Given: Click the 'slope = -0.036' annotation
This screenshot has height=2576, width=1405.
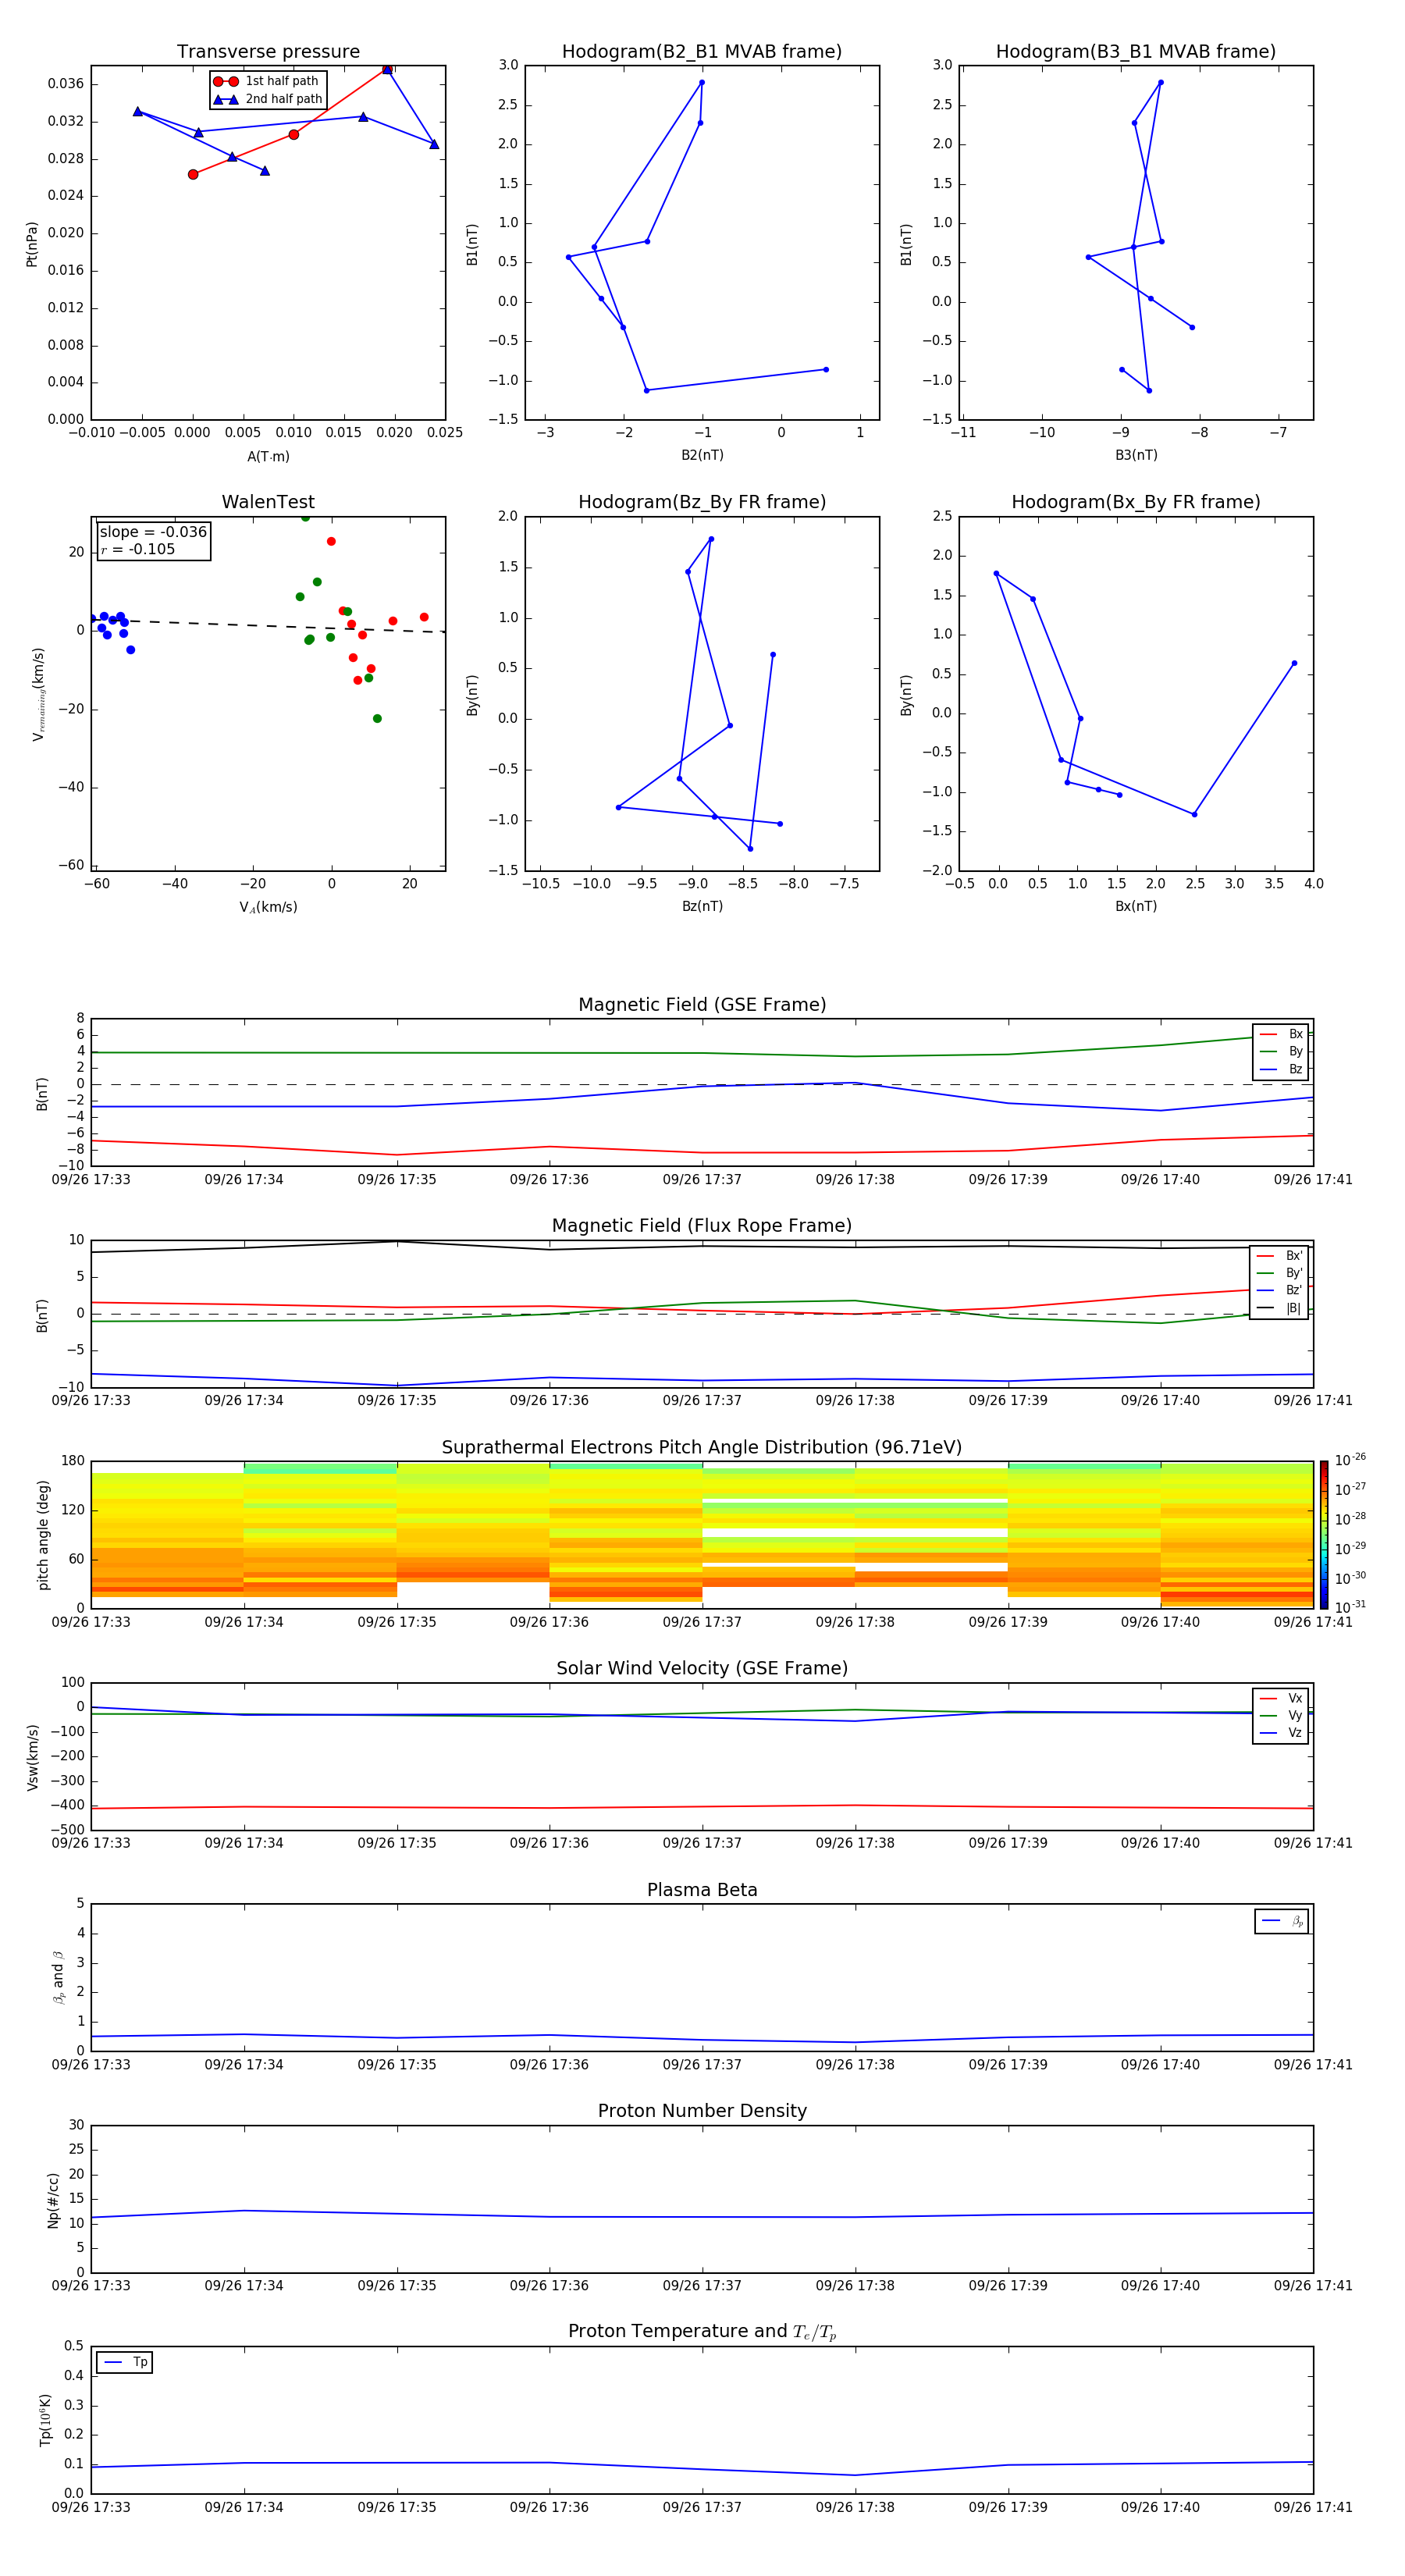Looking at the screenshot, I should coord(153,532).
